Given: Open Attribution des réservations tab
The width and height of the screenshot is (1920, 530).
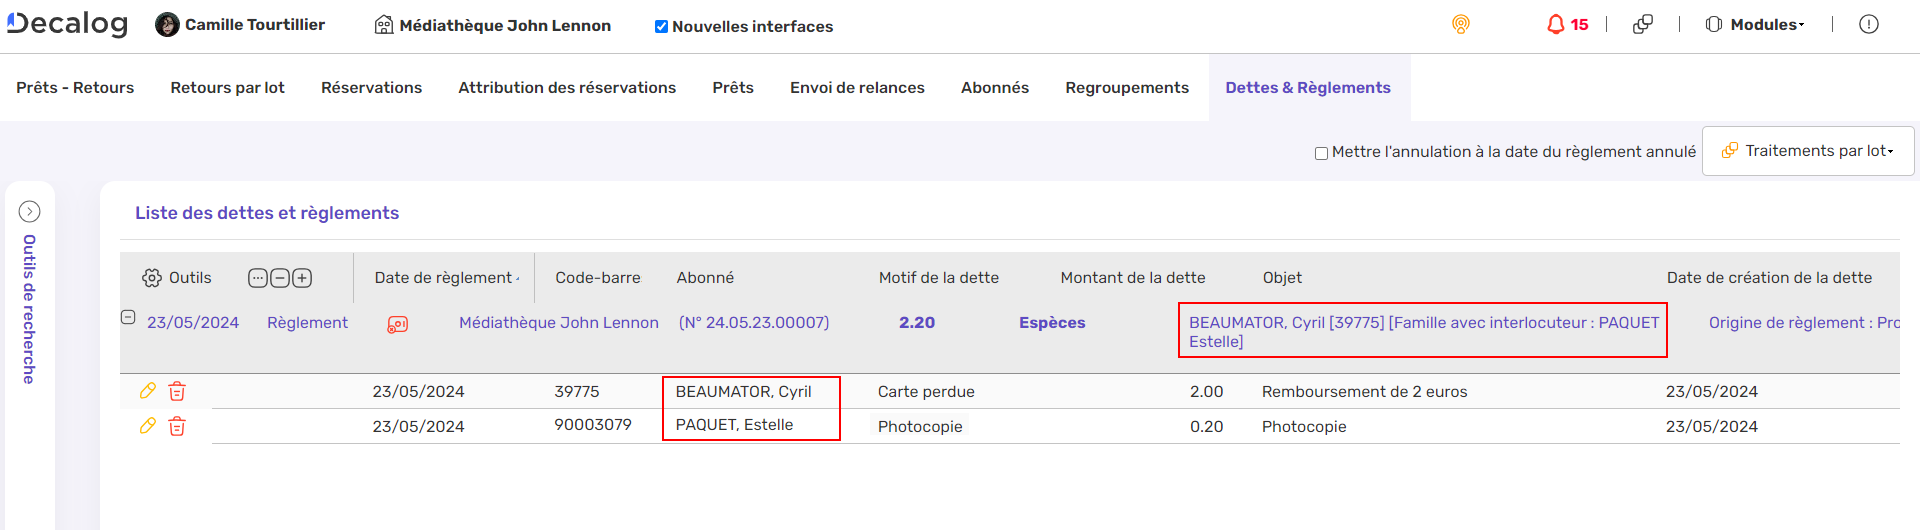Looking at the screenshot, I should coord(567,88).
